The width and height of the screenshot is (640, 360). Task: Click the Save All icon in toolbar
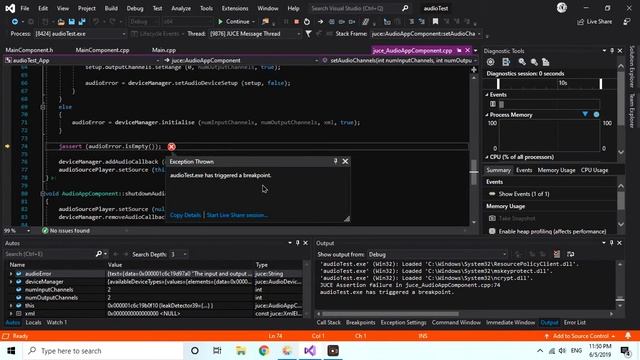(x=82, y=21)
